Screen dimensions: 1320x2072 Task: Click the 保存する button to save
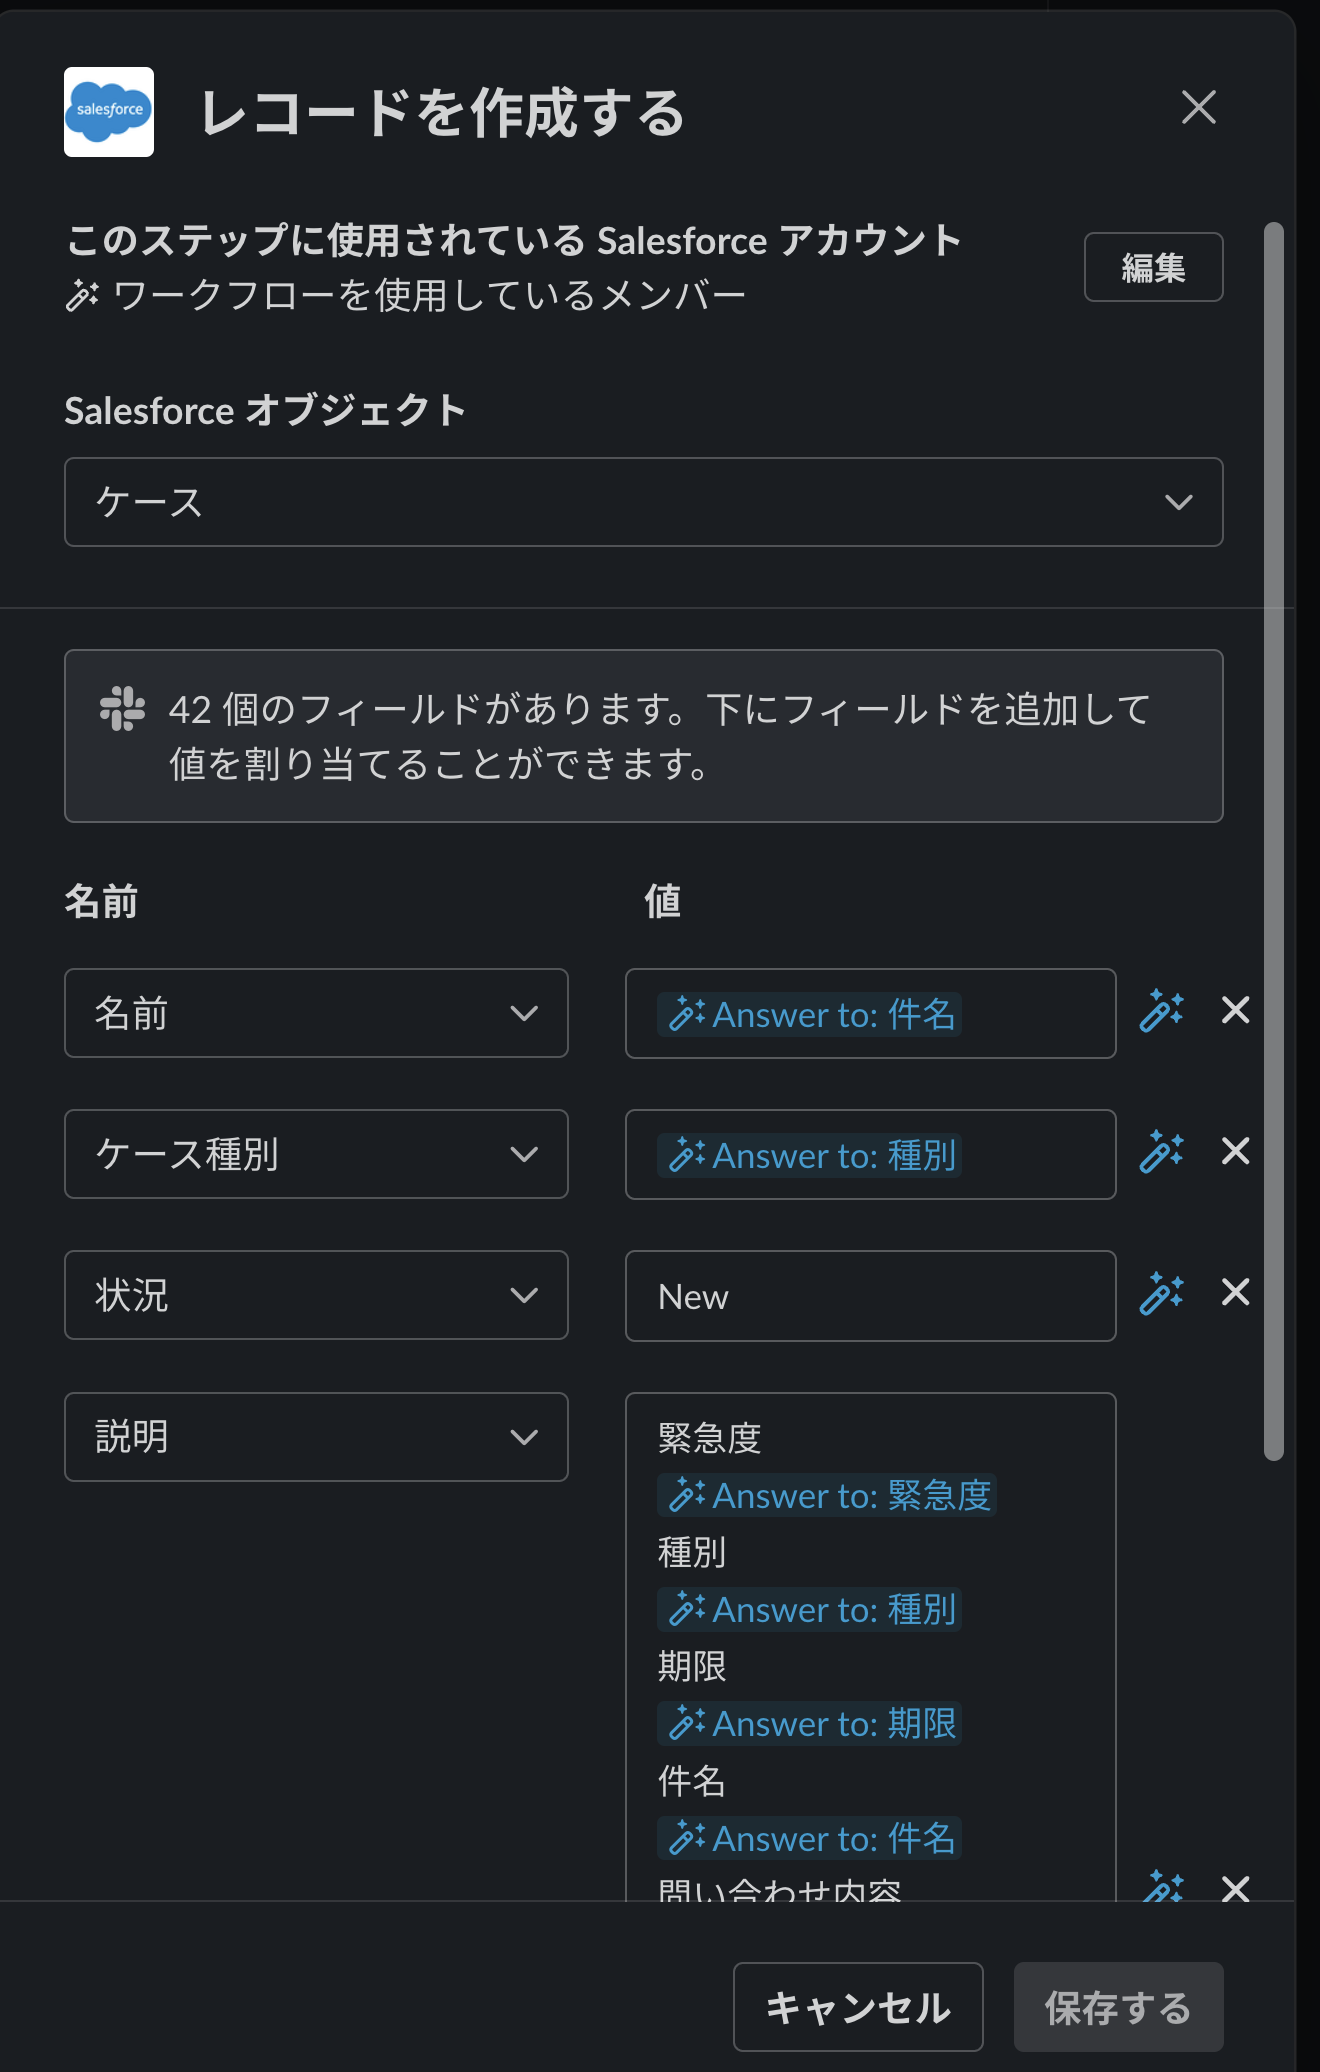click(1119, 2006)
